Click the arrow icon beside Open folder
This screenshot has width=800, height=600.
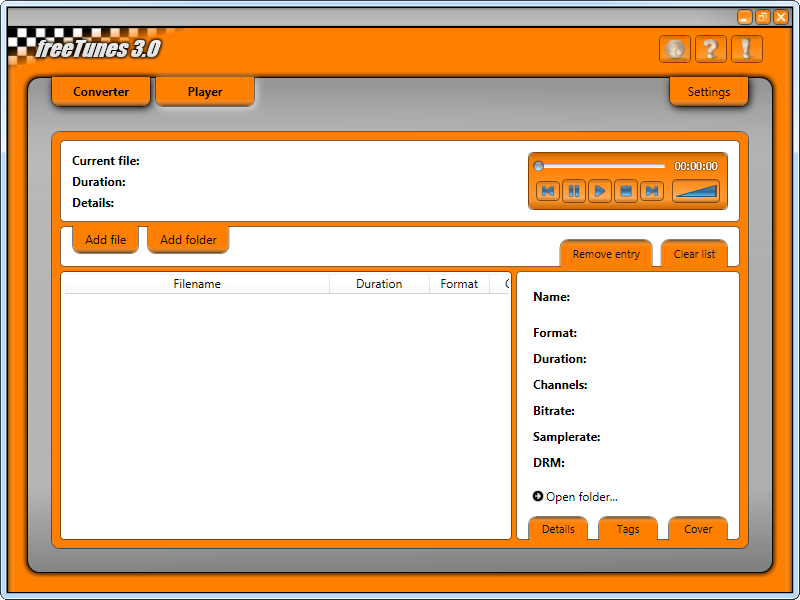(538, 496)
